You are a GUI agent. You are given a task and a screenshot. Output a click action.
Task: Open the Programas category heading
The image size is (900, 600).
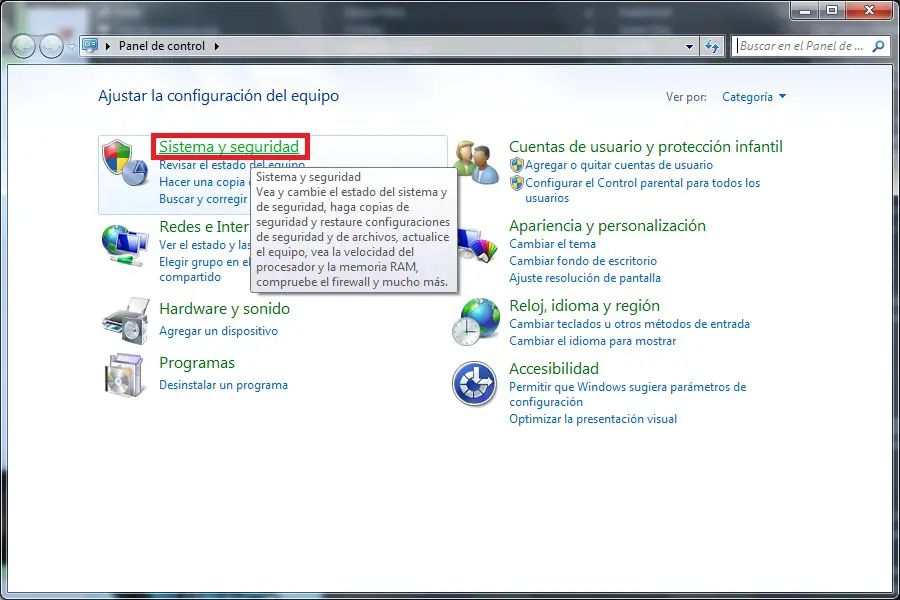197,363
